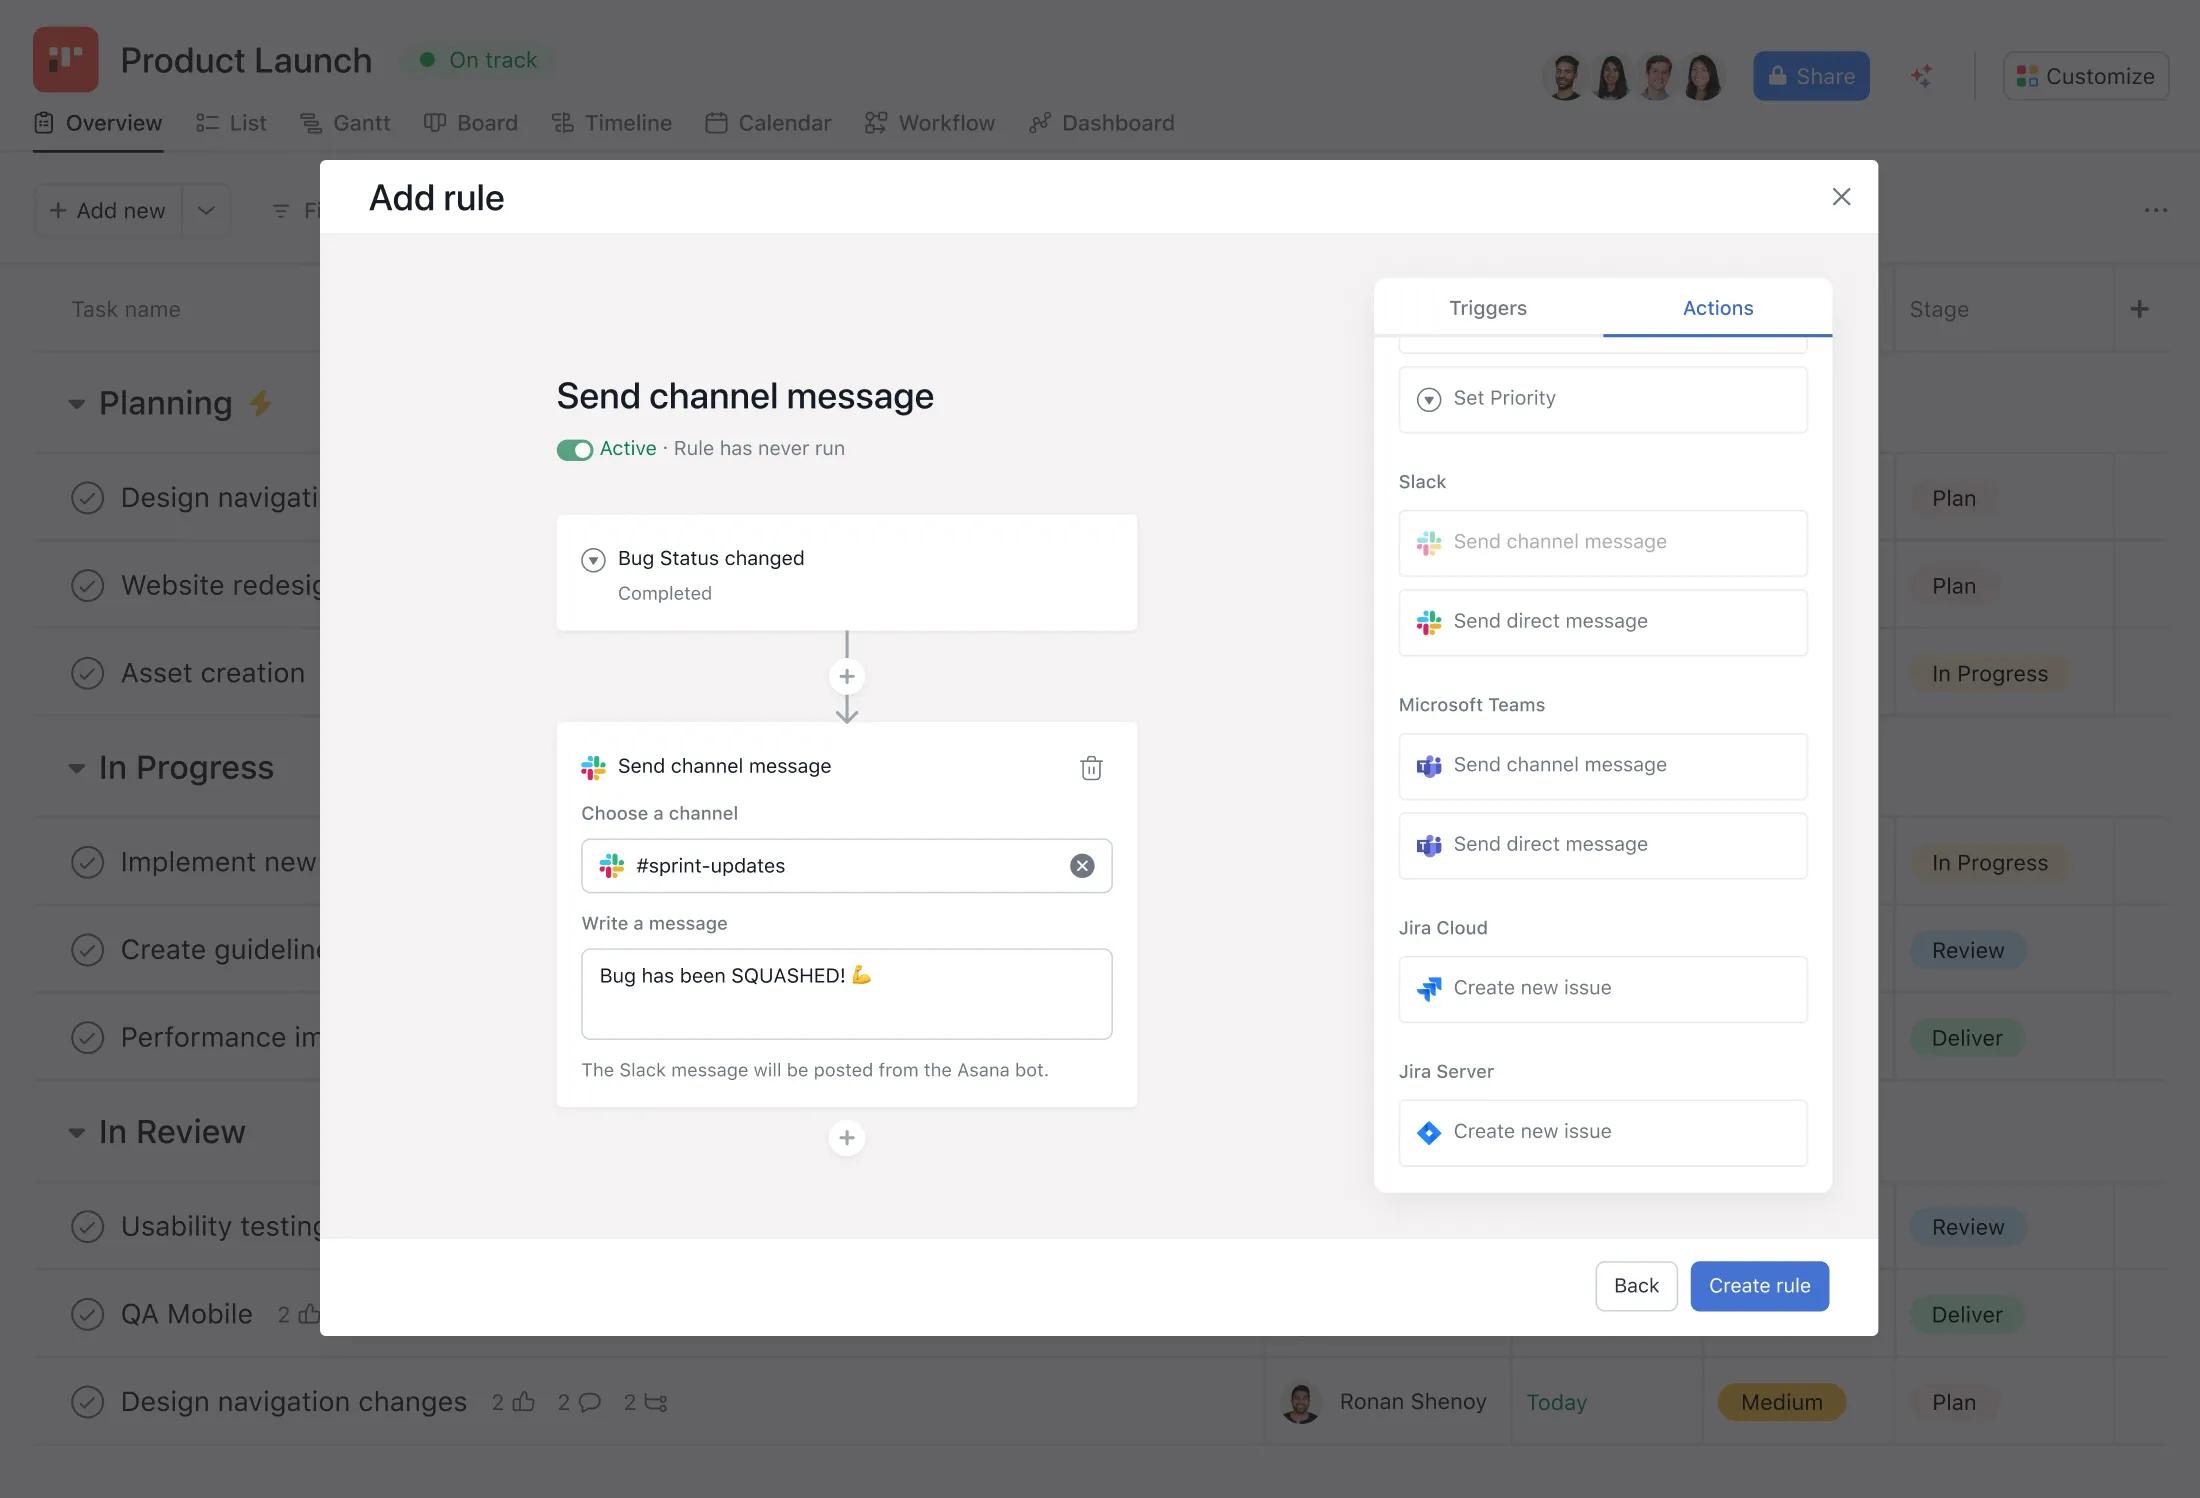Screen dimensions: 2200x1498
Task: Mark Usability testing task complete
Action: tap(88, 1226)
